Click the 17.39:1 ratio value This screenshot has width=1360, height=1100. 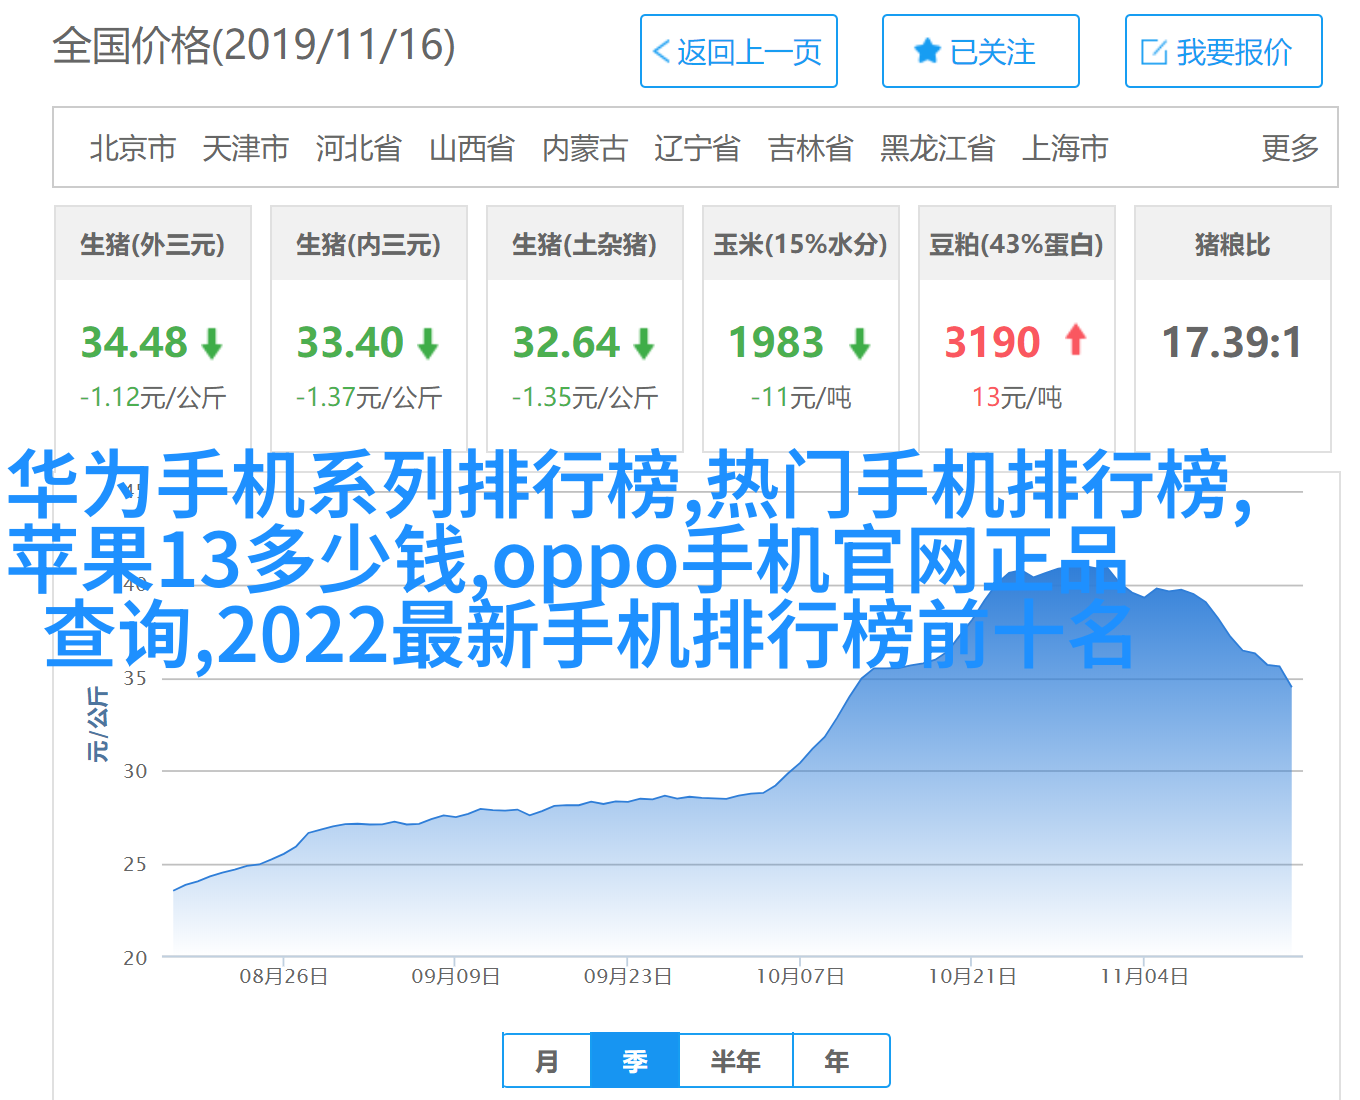(1232, 343)
